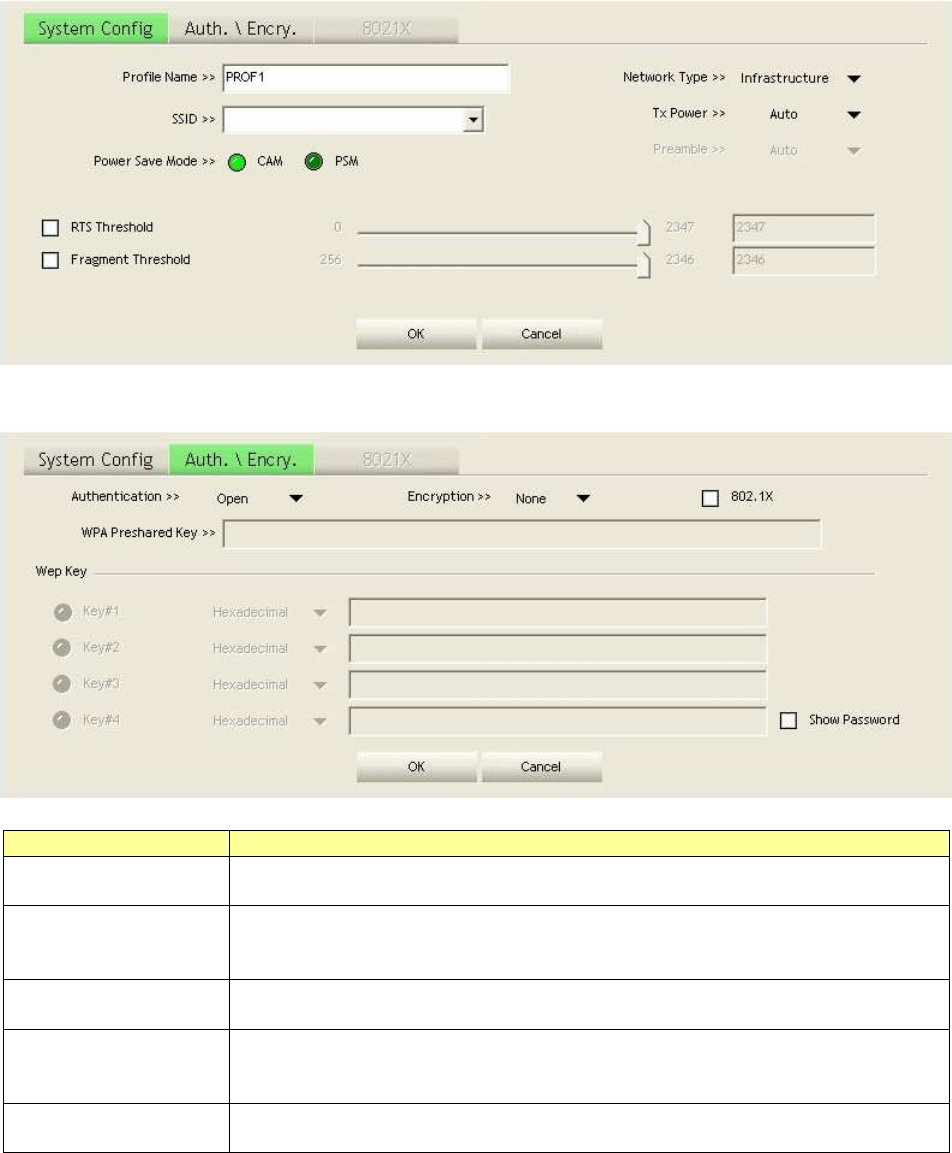
Task: Select the Key#3 radio button
Action: pos(62,684)
